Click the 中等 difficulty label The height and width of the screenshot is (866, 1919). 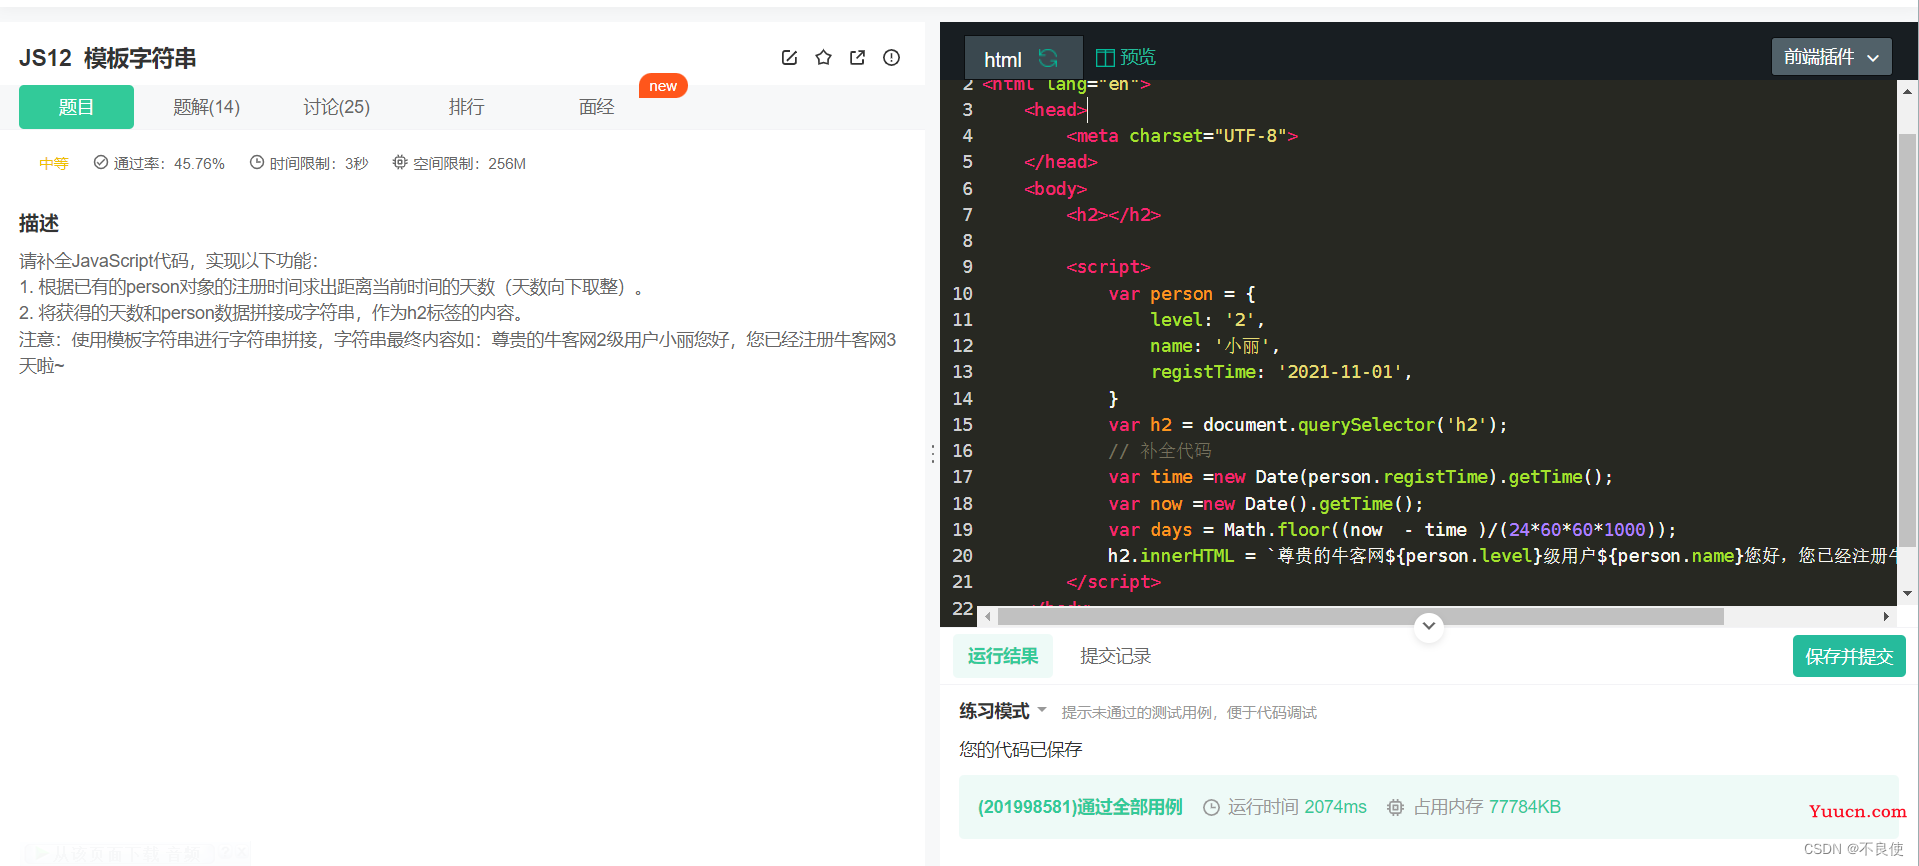pyautogui.click(x=54, y=163)
